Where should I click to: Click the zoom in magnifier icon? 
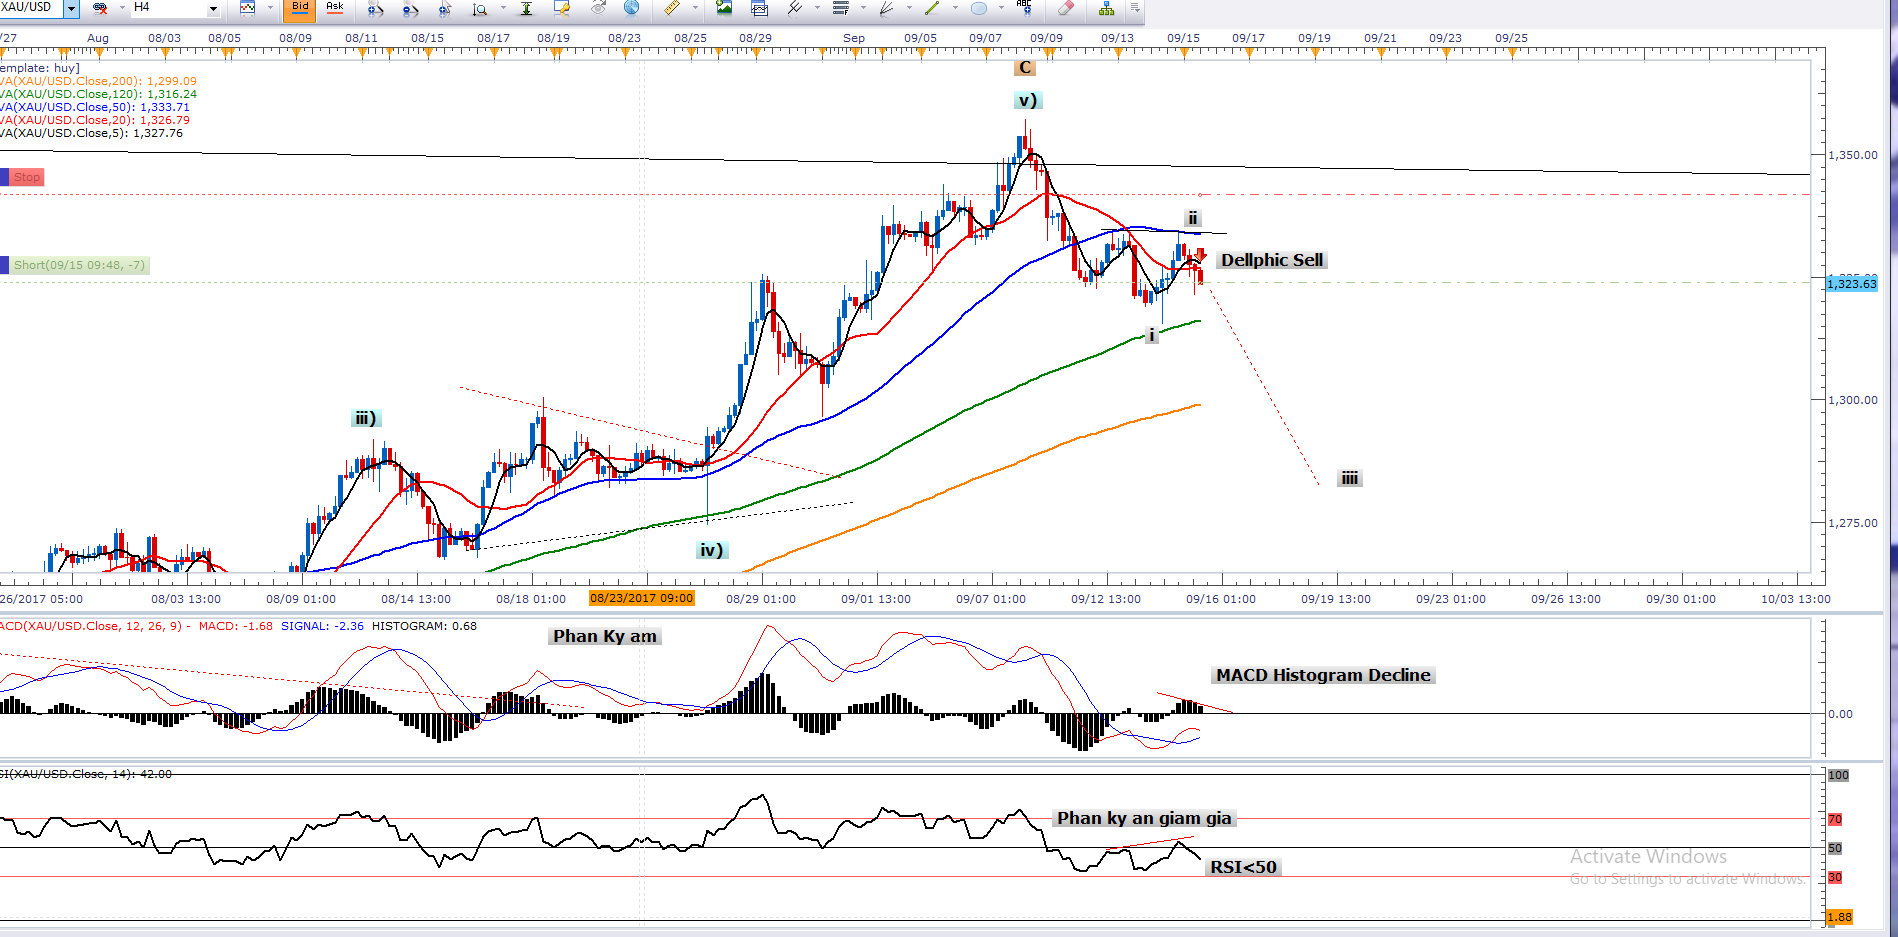coord(375,9)
